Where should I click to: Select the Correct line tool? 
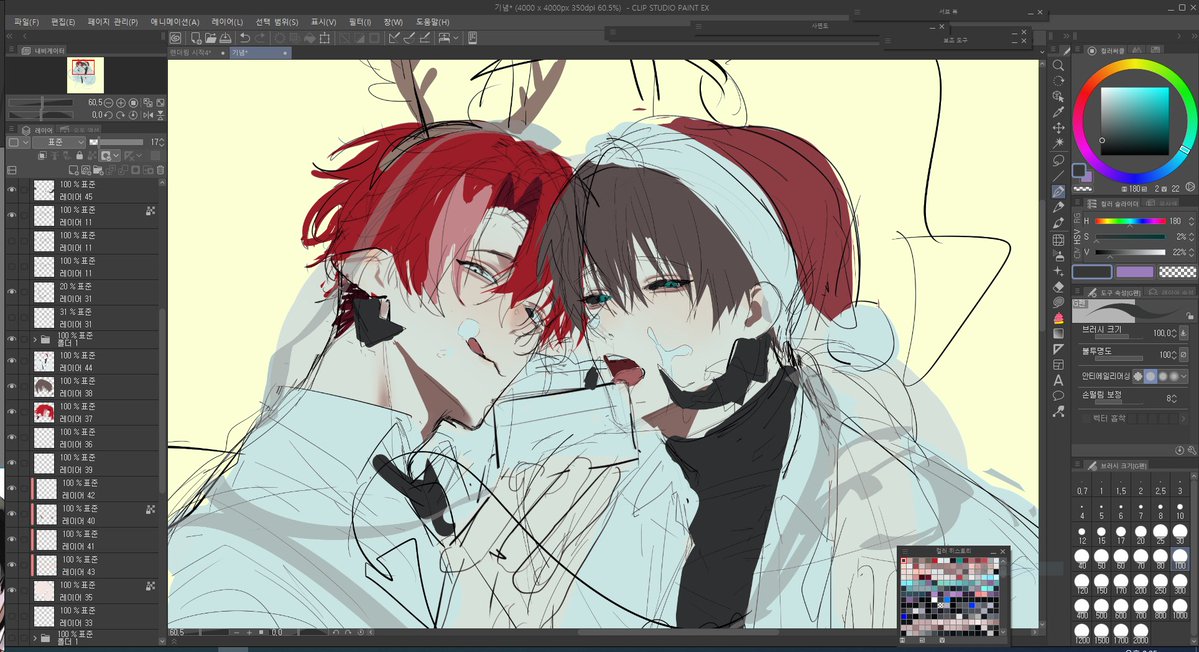click(1058, 411)
